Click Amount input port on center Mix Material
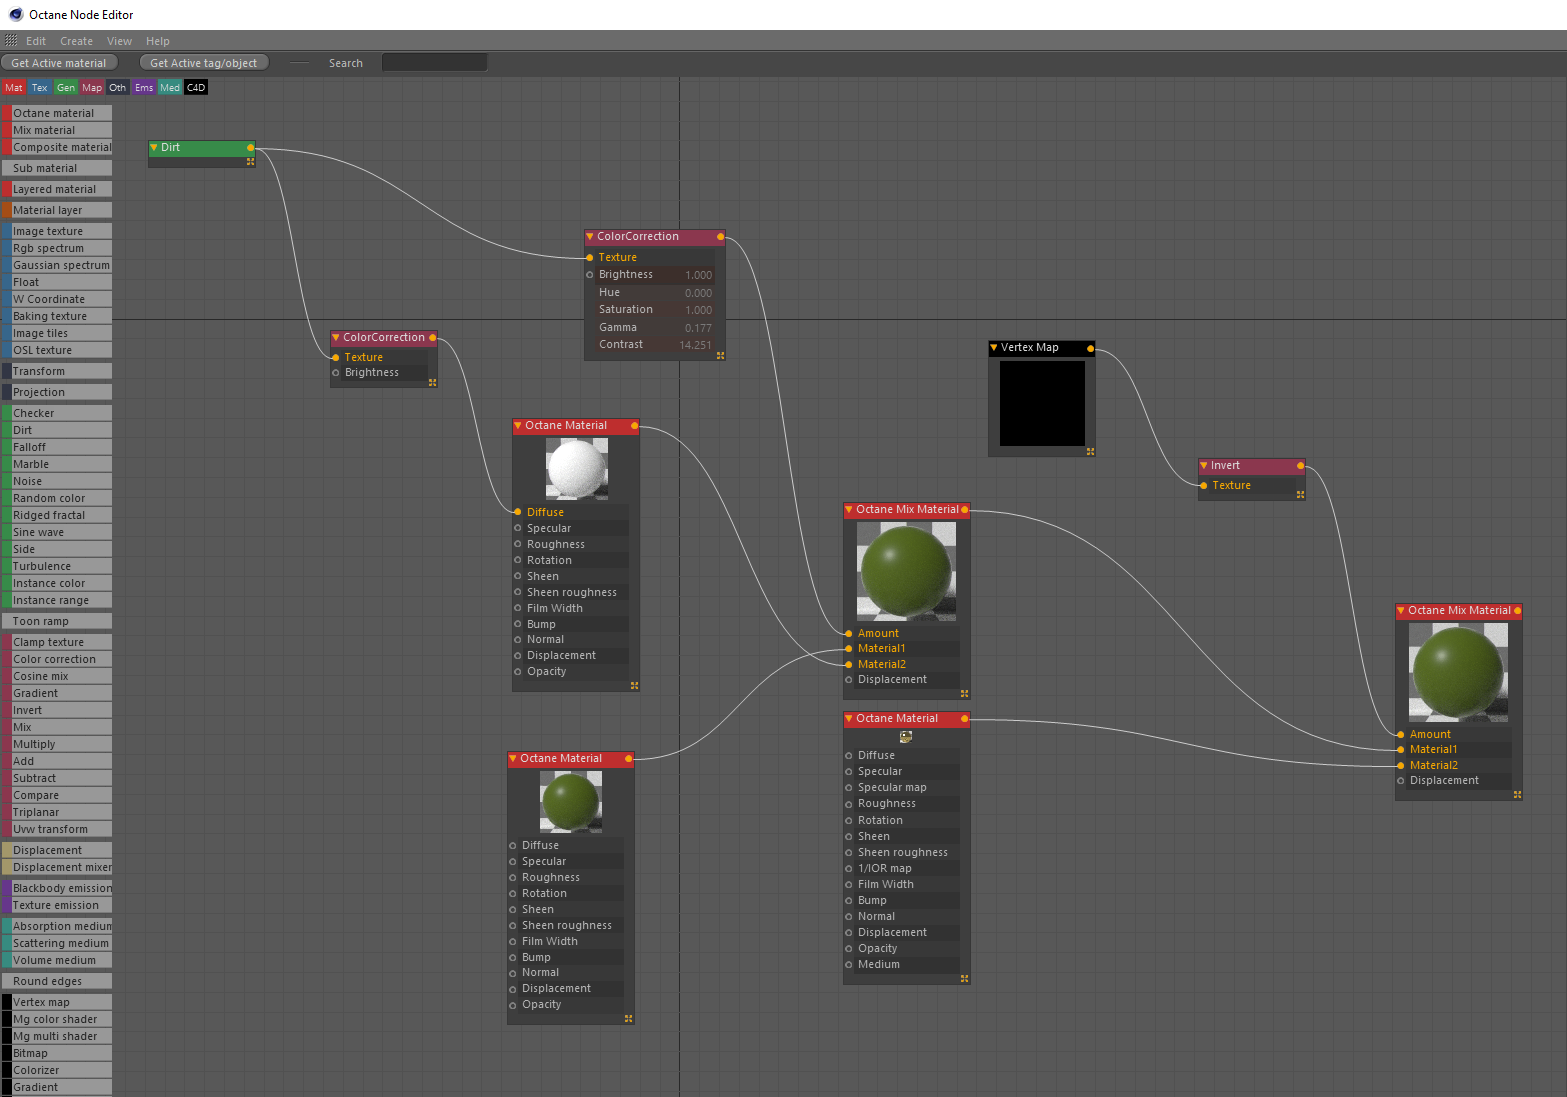 (x=849, y=634)
